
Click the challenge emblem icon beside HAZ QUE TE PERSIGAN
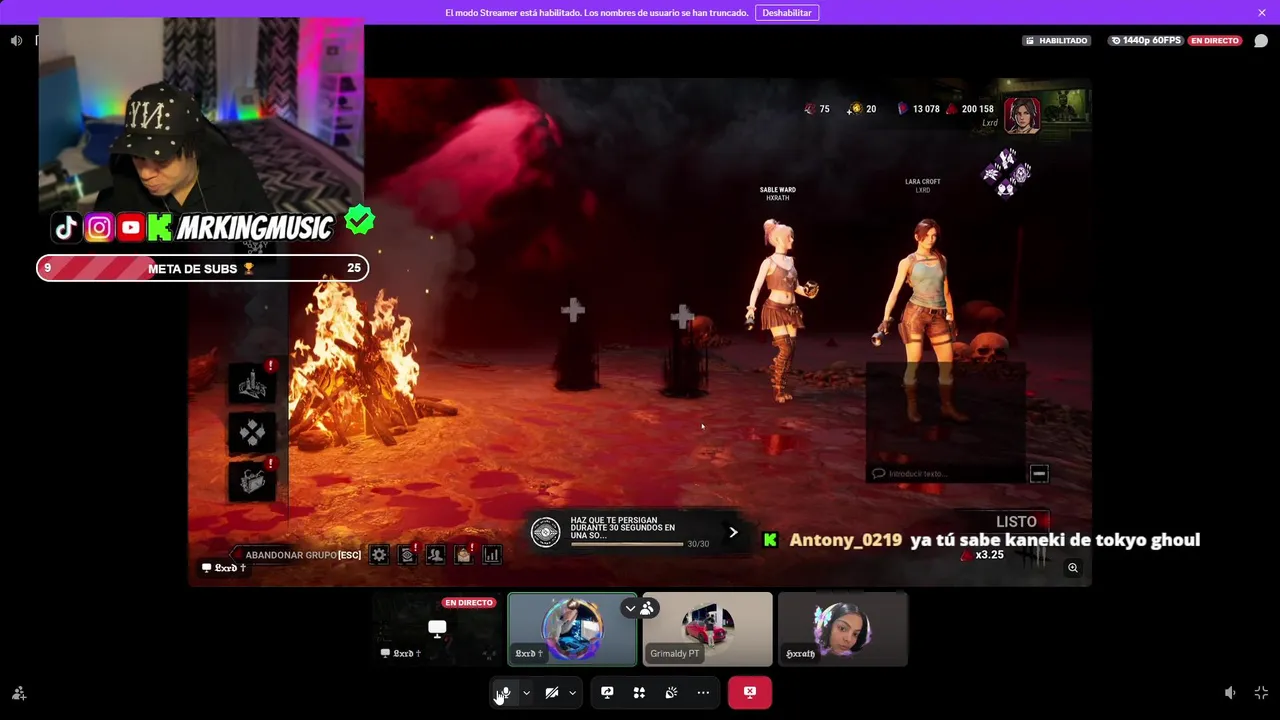(545, 532)
